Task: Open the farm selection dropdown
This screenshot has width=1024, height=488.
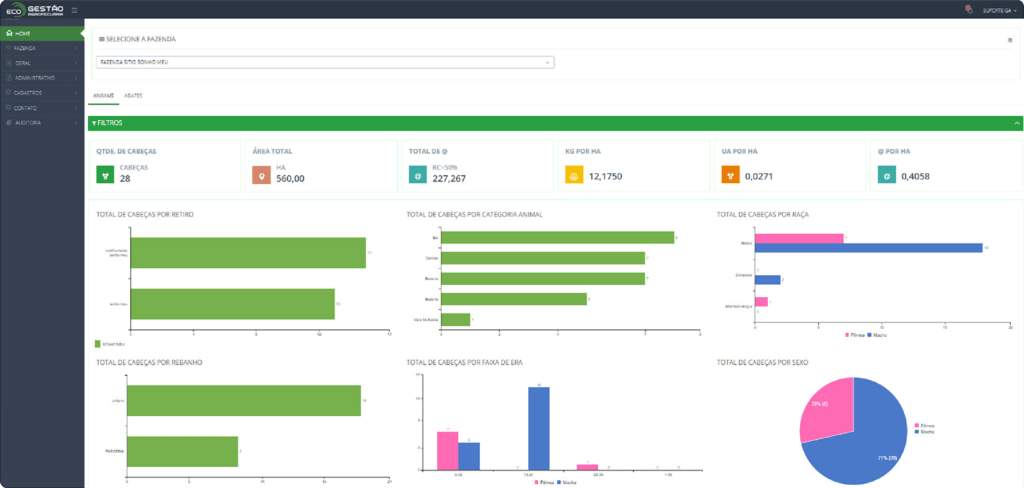Action: pyautogui.click(x=325, y=62)
